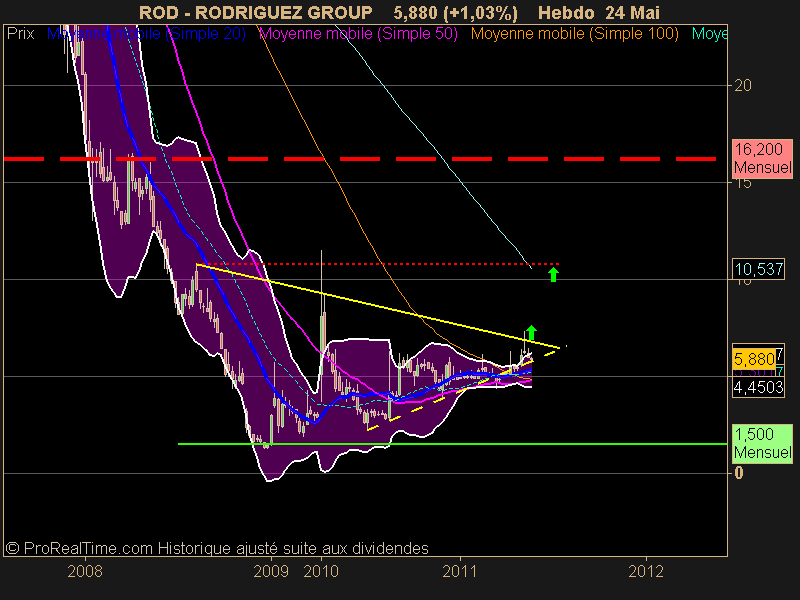Select 'Moyenne mobile (Simple 20)' legend
The image size is (800, 600).
[x=146, y=34]
